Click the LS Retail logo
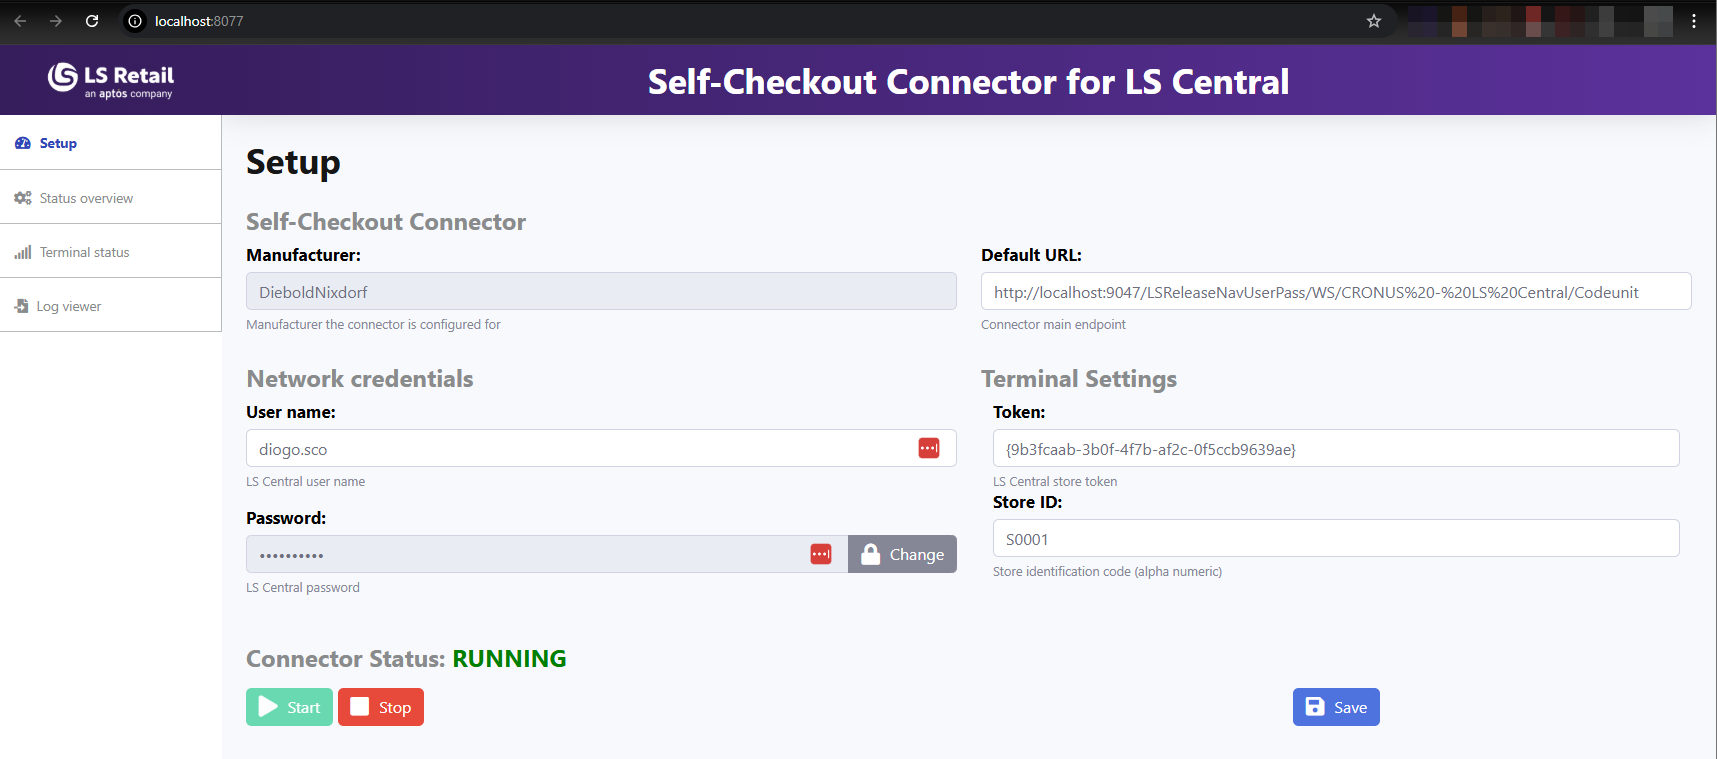 tap(111, 80)
